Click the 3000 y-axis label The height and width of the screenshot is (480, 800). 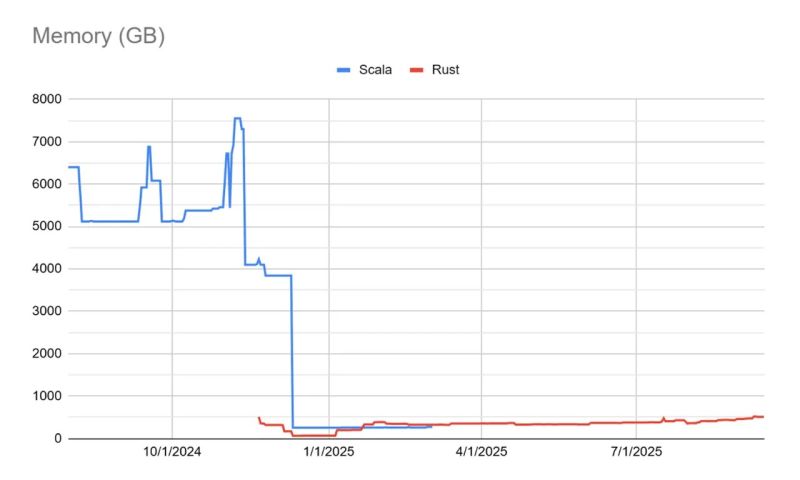click(x=45, y=311)
